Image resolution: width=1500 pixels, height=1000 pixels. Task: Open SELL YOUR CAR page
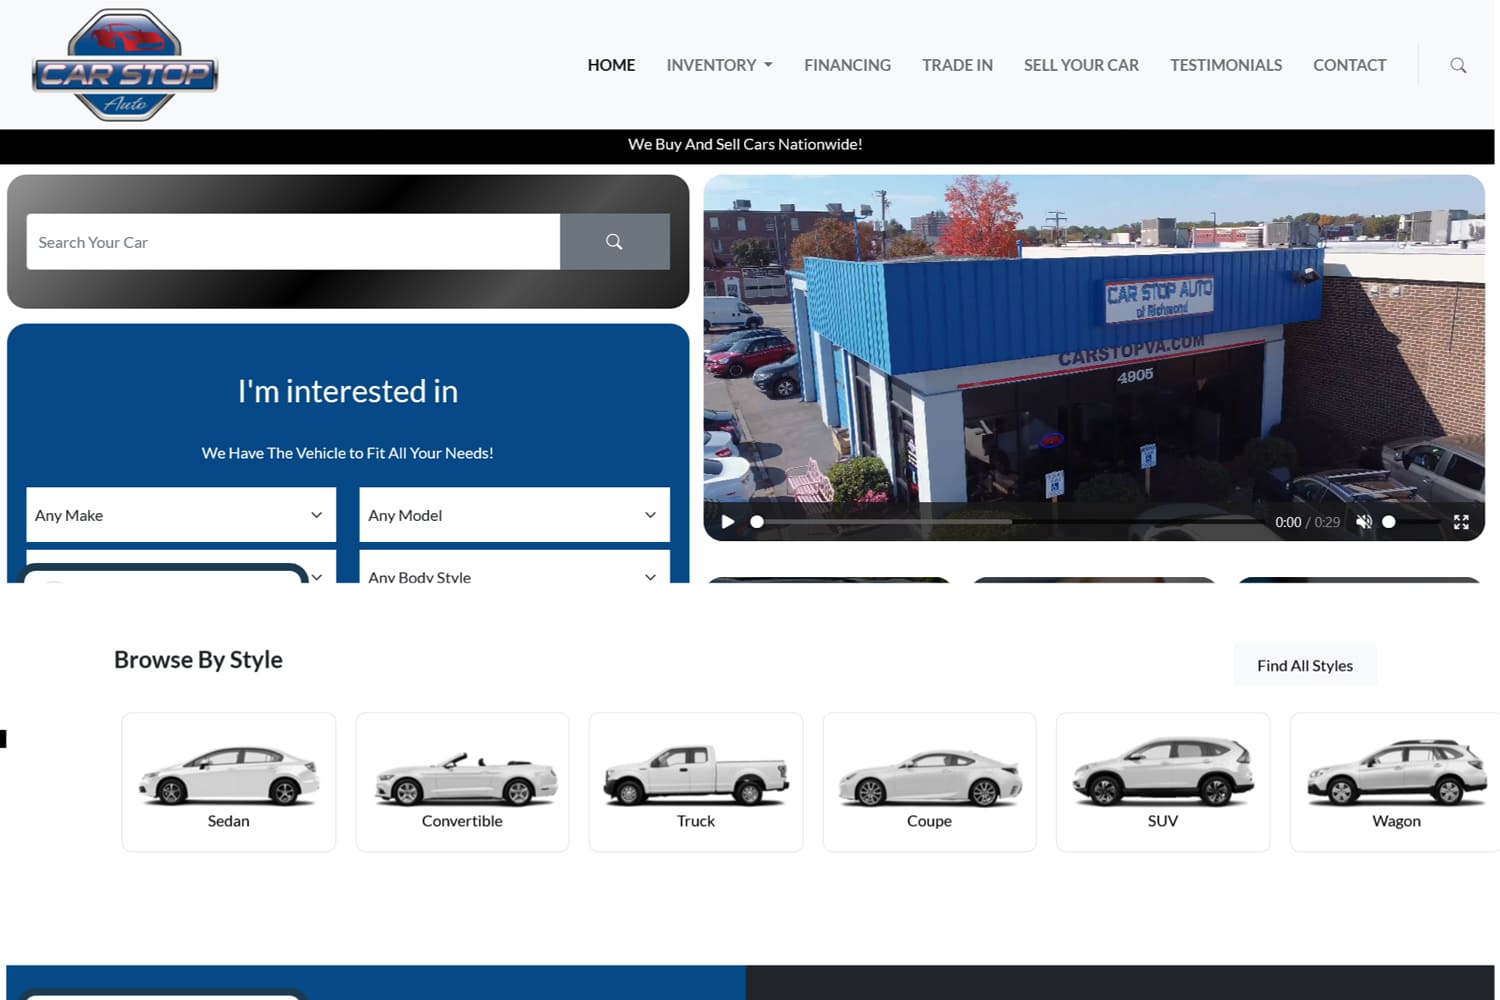(x=1081, y=65)
